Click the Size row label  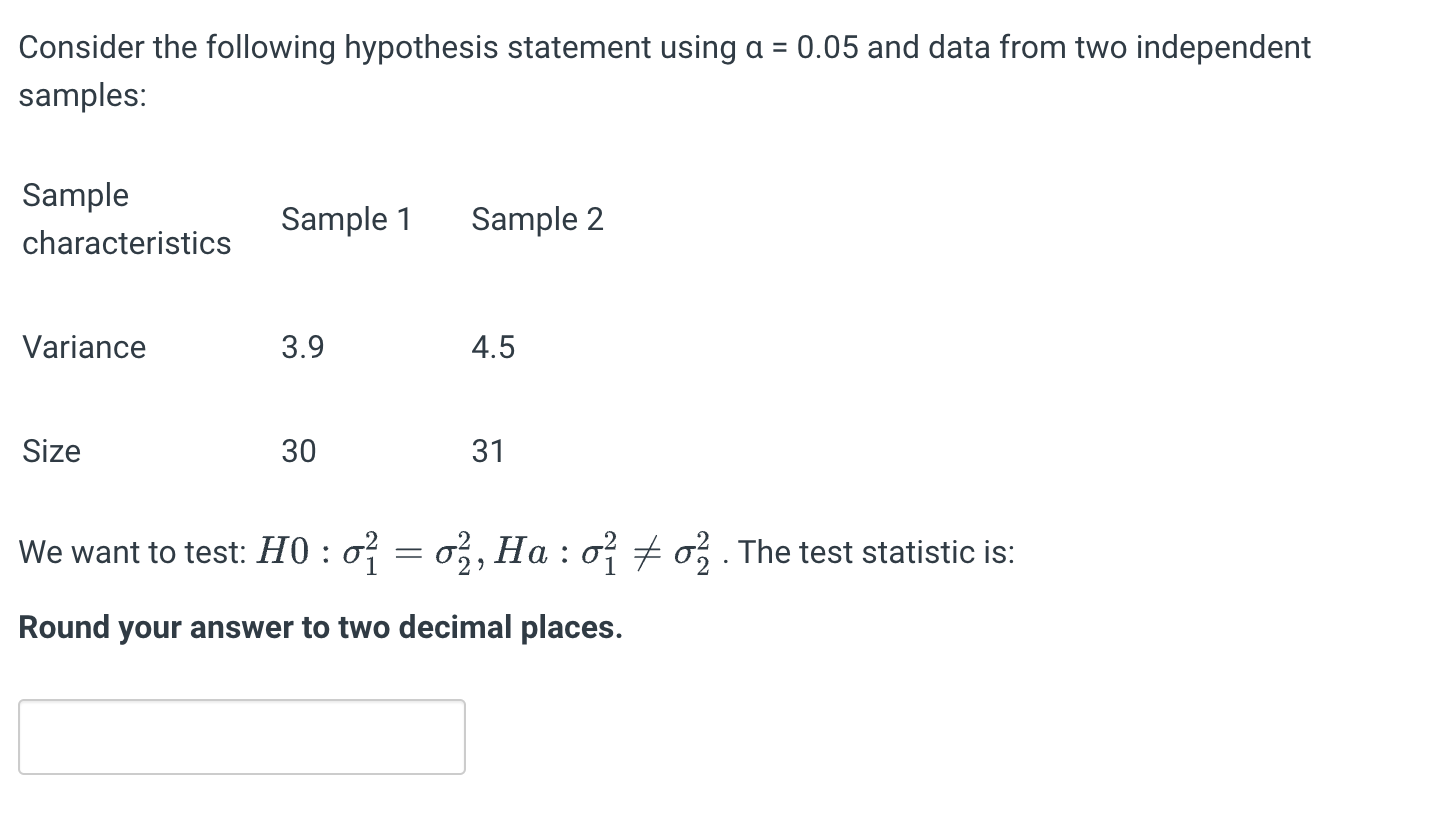pos(51,451)
